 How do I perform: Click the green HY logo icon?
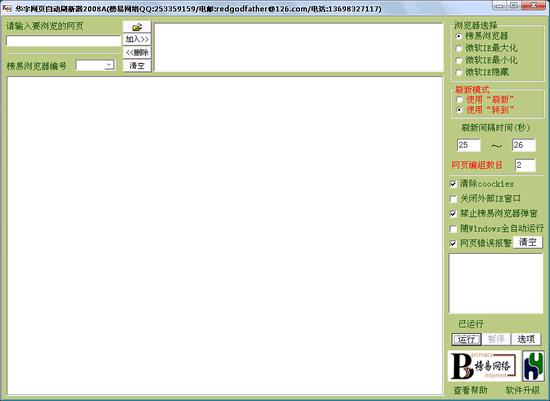tap(533, 366)
